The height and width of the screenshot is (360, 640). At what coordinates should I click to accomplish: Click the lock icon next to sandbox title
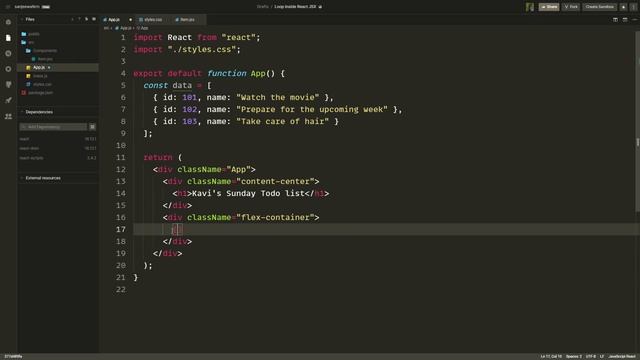pyautogui.click(x=320, y=7)
